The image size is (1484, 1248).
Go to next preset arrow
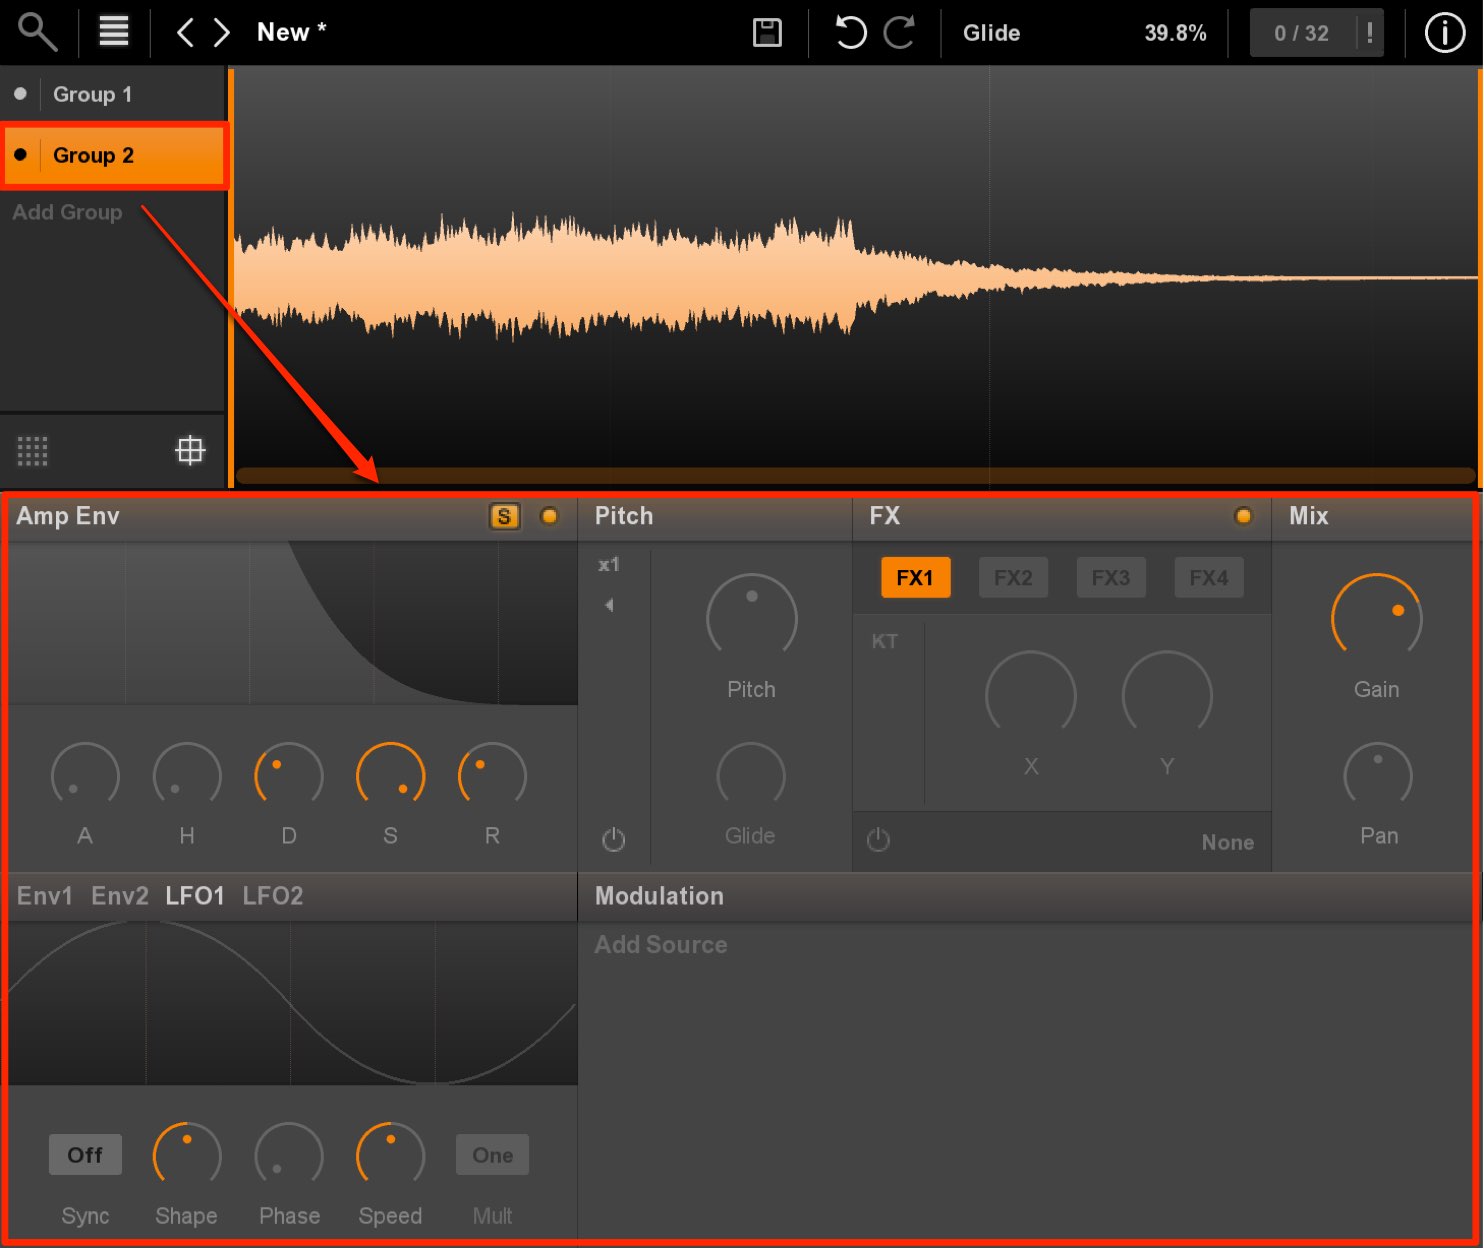pos(222,32)
